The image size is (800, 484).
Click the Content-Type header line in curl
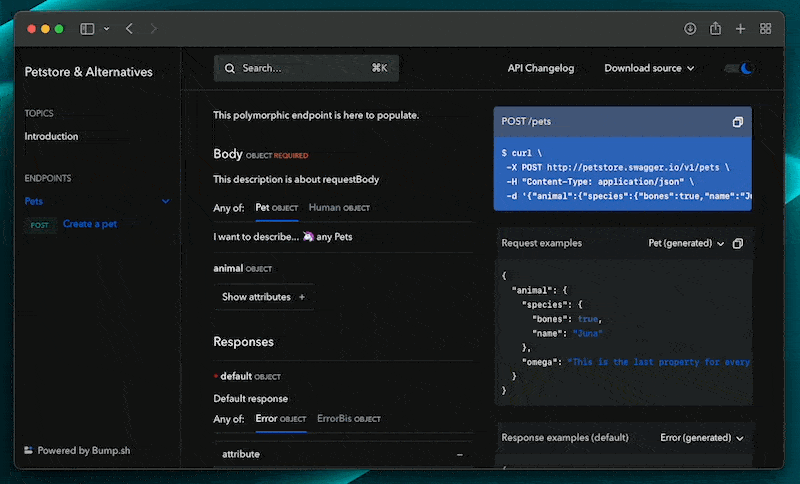(x=600, y=182)
